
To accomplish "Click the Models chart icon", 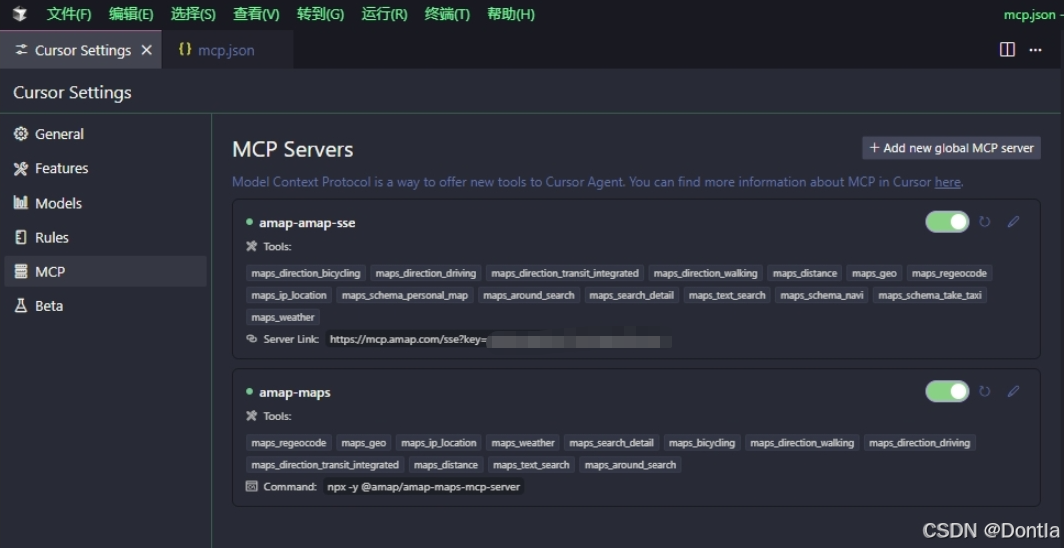I will pos(21,202).
